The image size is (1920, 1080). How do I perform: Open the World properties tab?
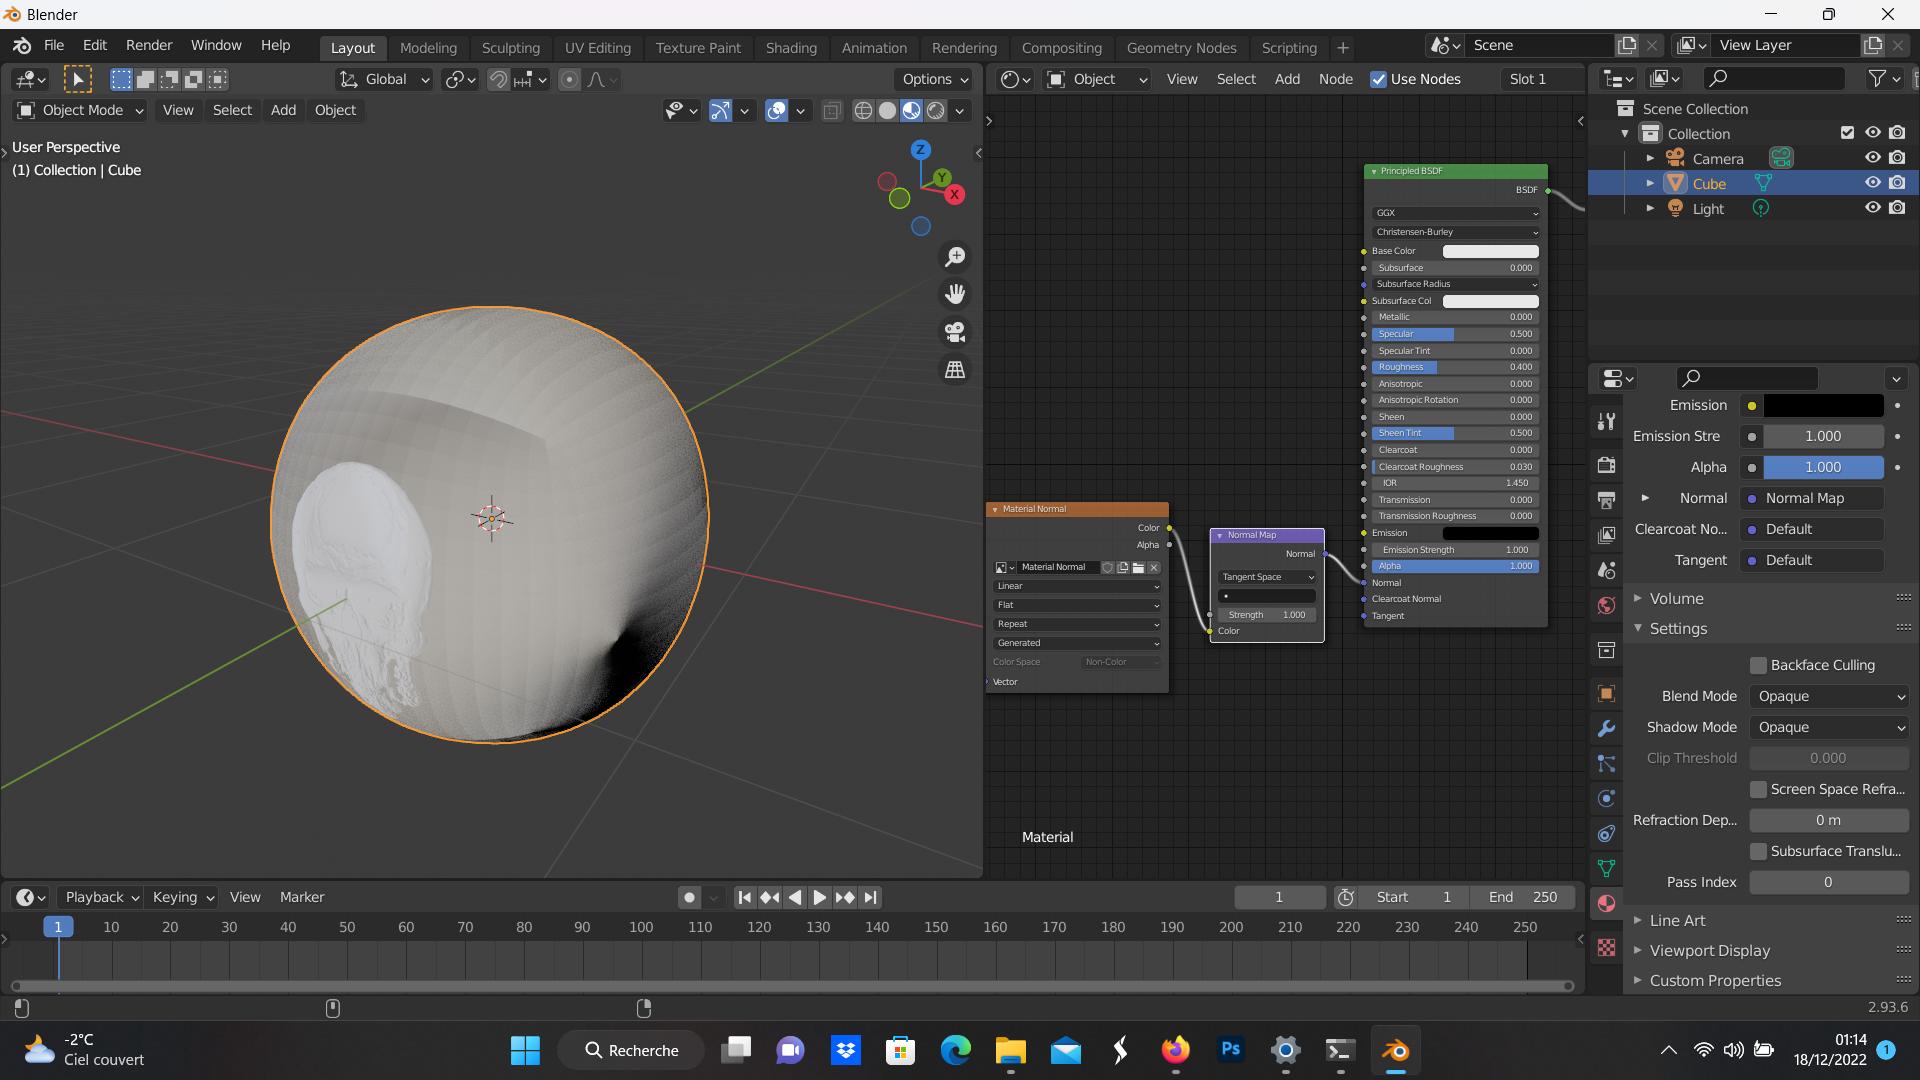1606,605
